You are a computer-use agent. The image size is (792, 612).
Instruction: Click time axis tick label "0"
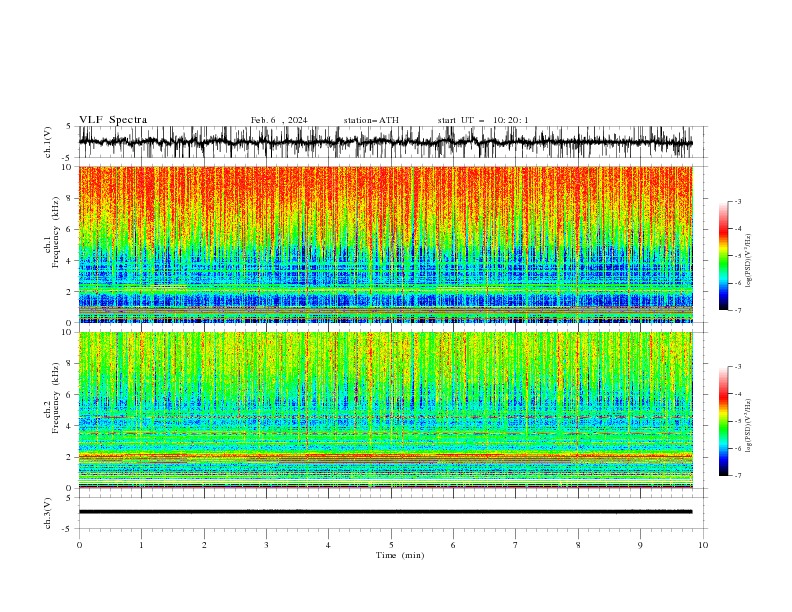(x=79, y=545)
